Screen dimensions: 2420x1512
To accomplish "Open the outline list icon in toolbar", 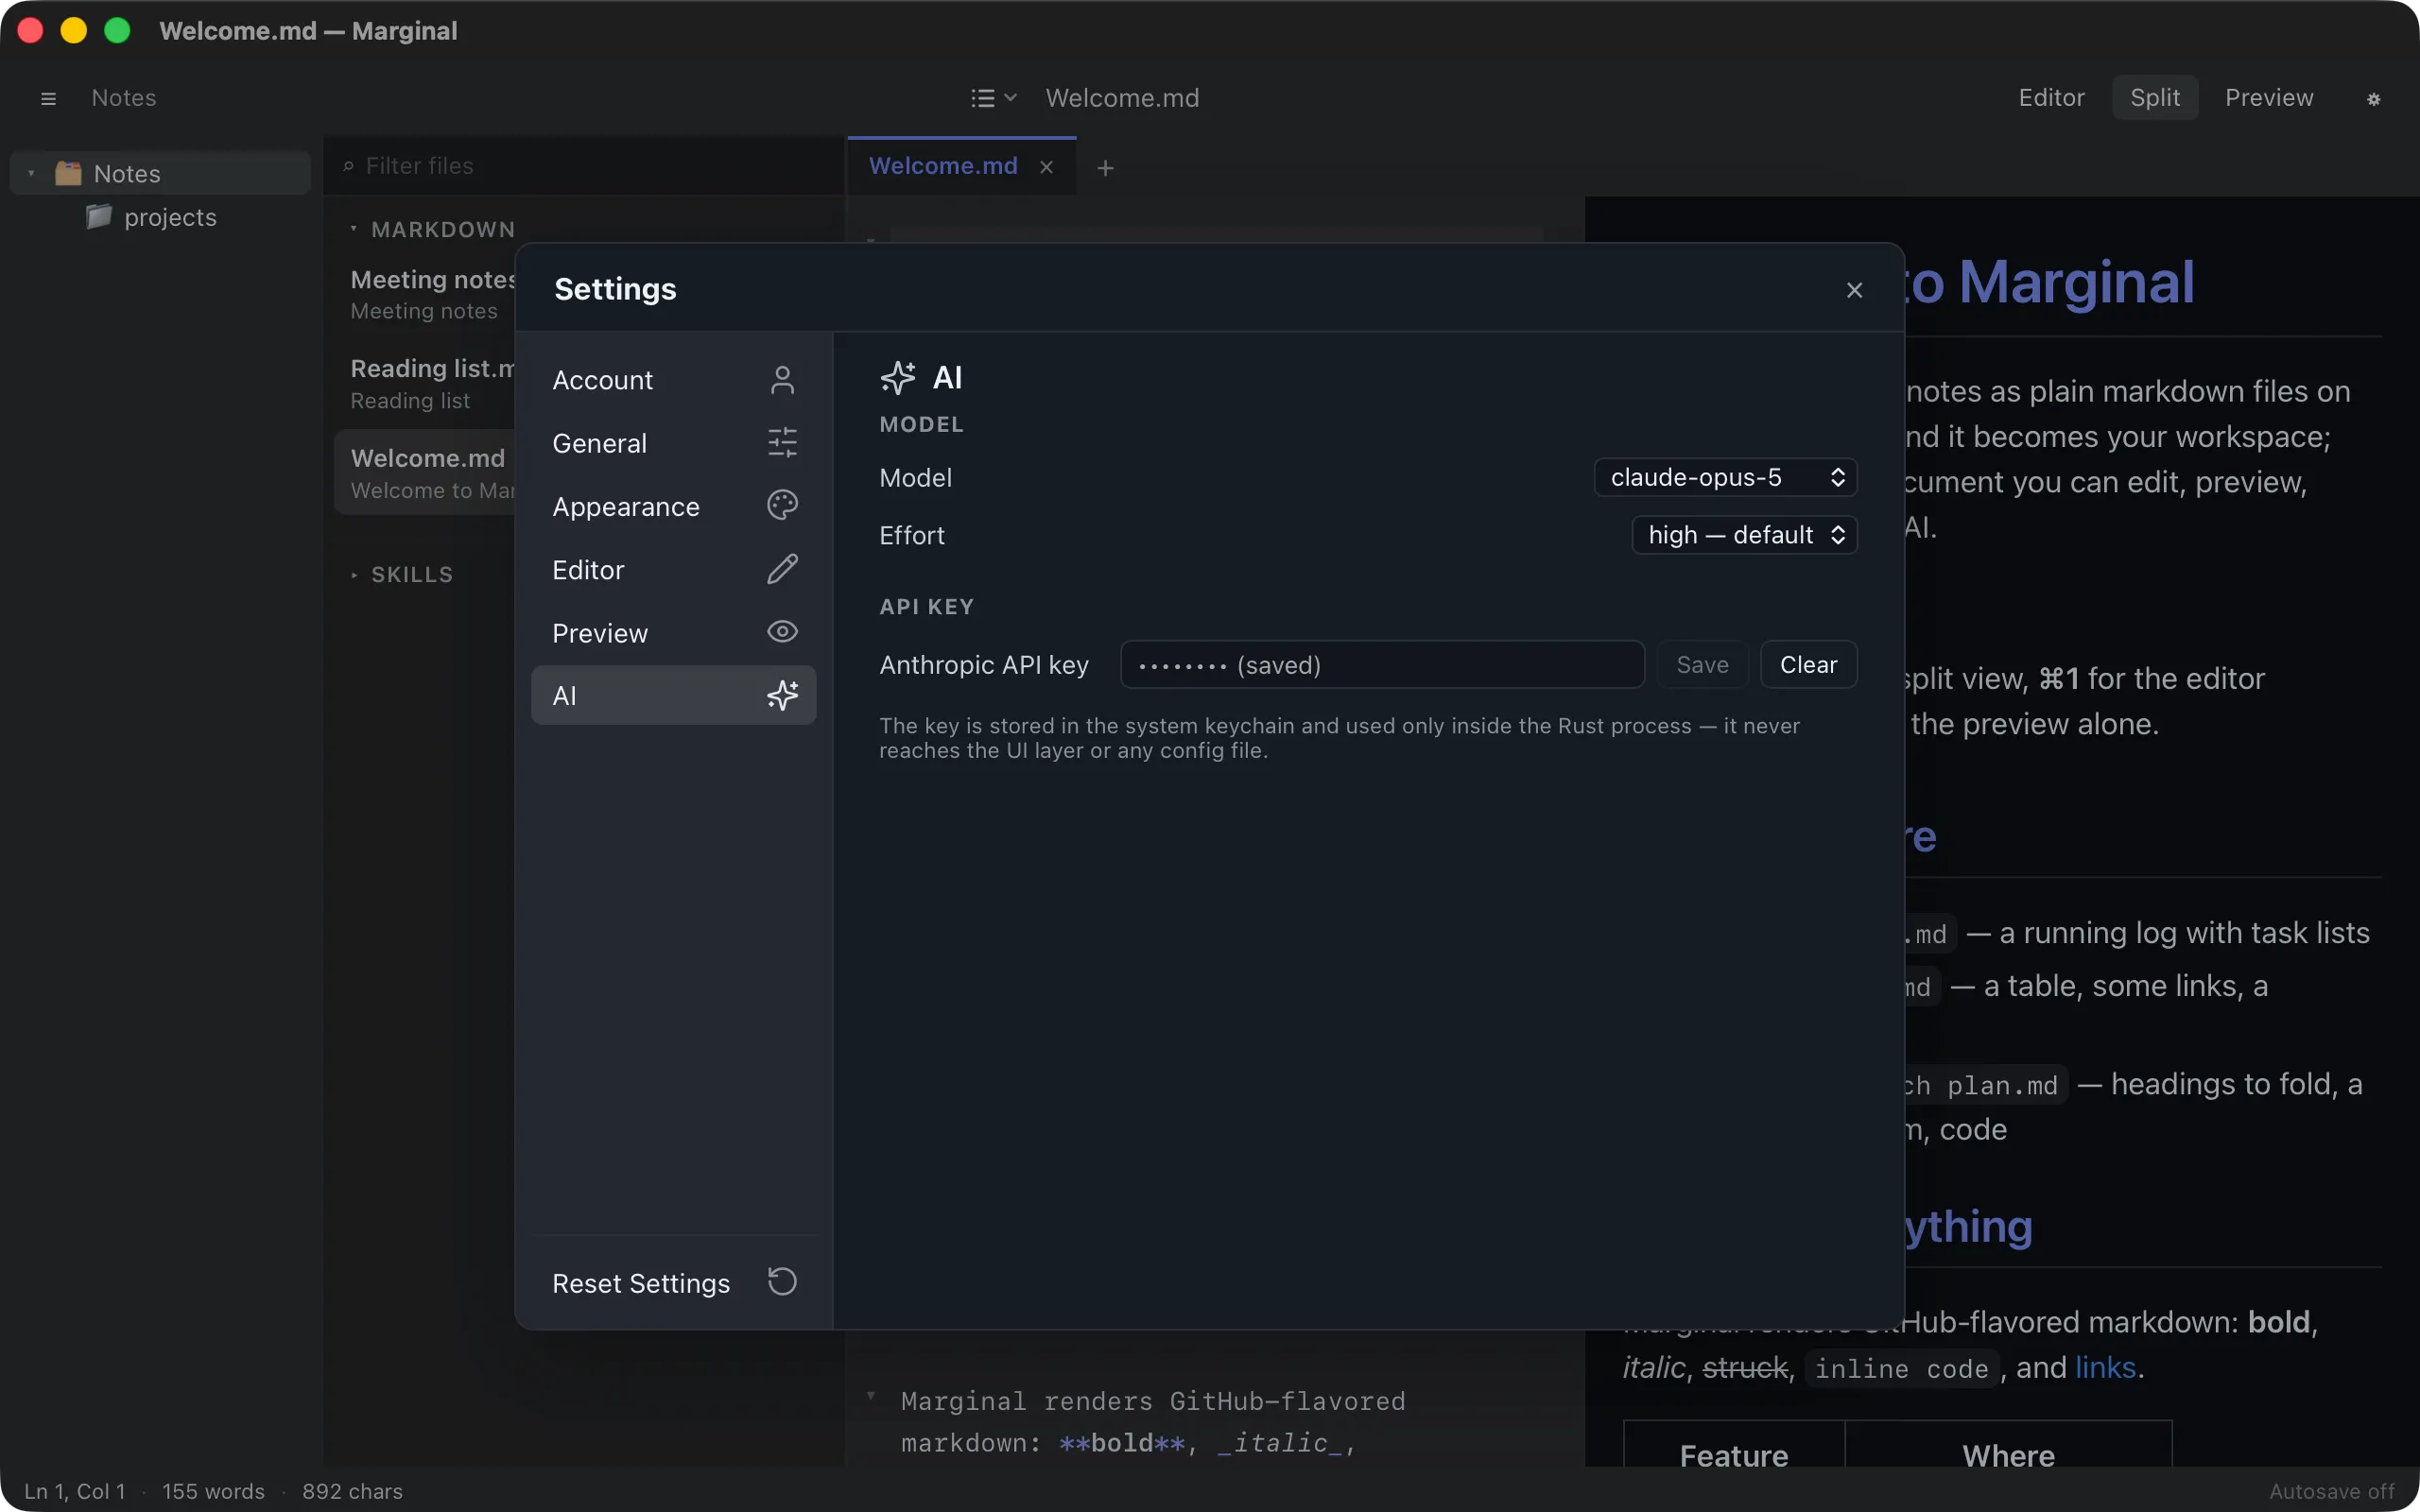I will pos(993,98).
